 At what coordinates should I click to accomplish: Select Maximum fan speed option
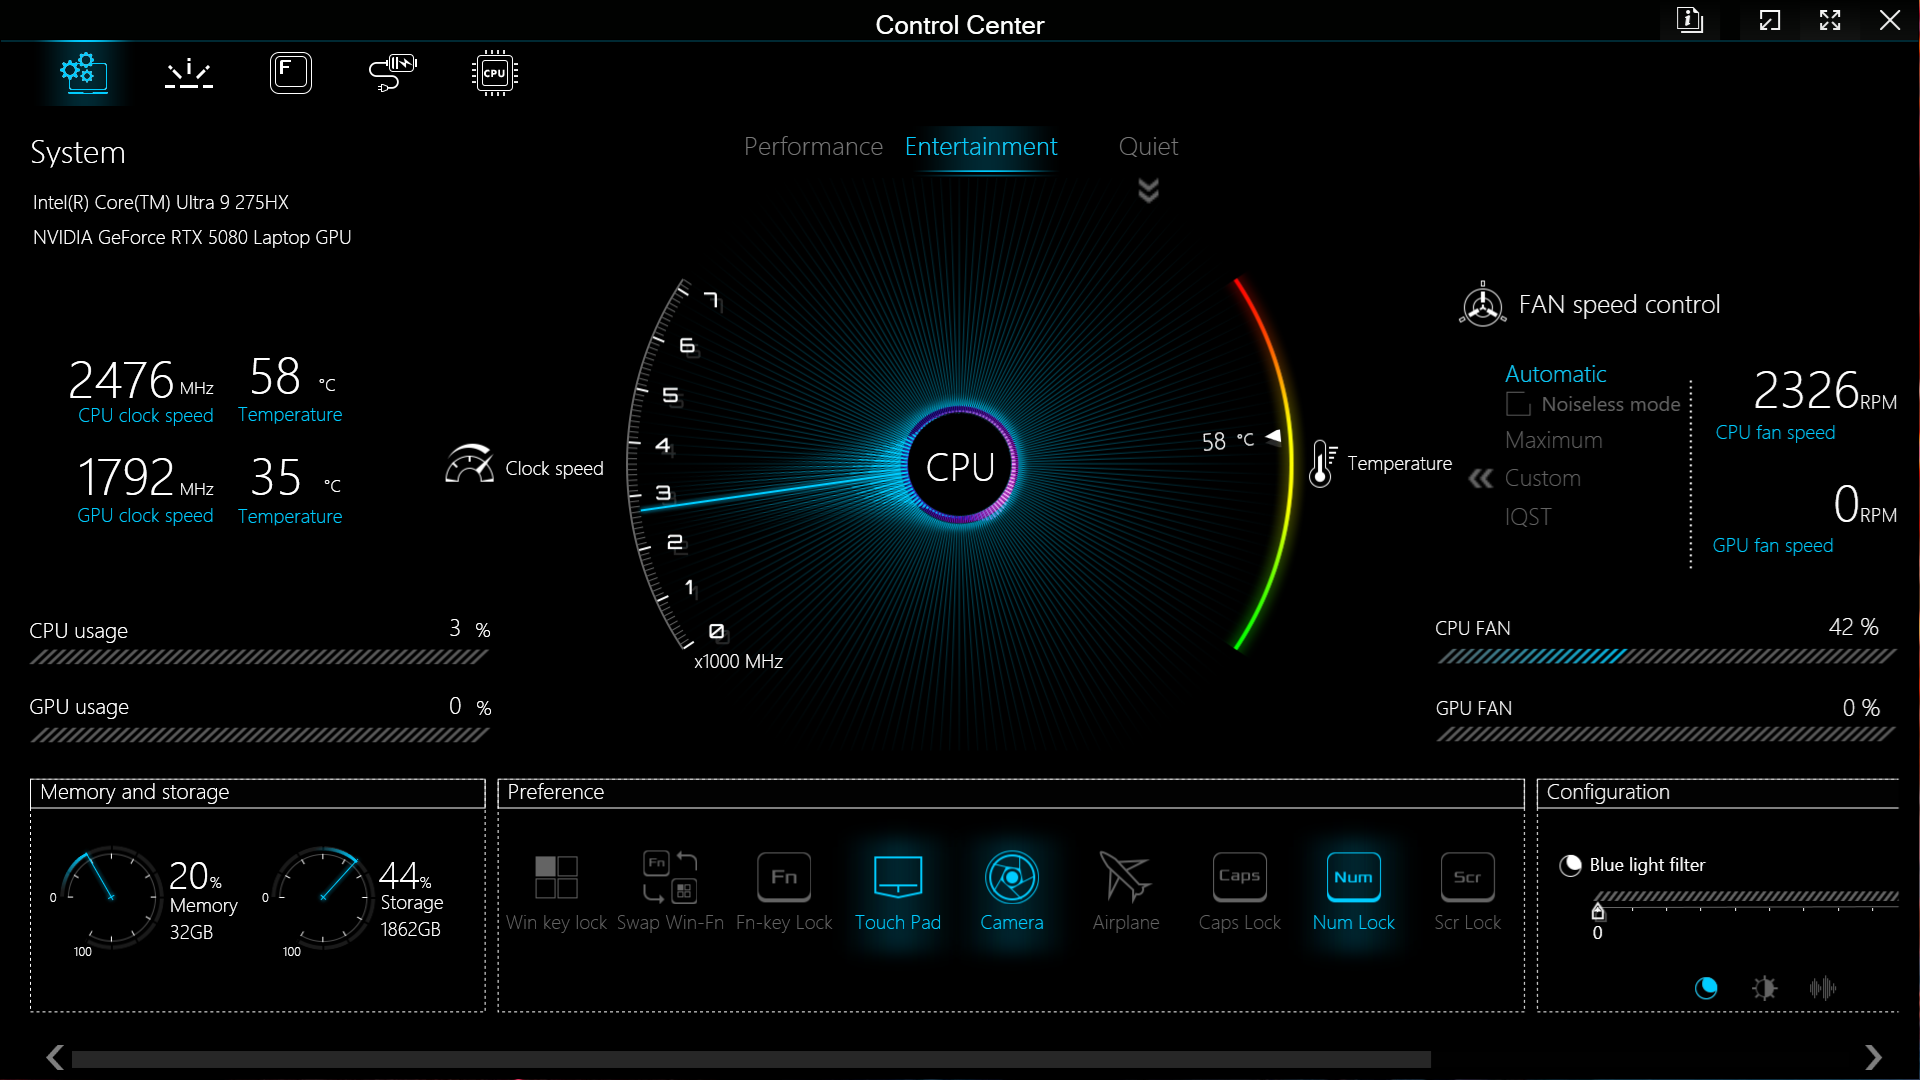pyautogui.click(x=1553, y=440)
